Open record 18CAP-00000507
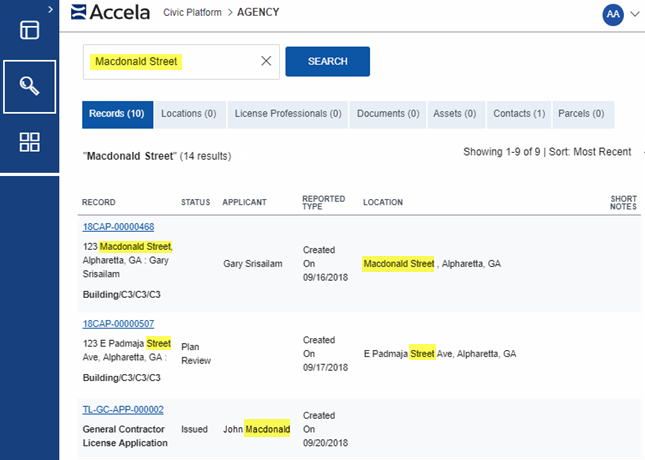The image size is (645, 460). coord(118,324)
